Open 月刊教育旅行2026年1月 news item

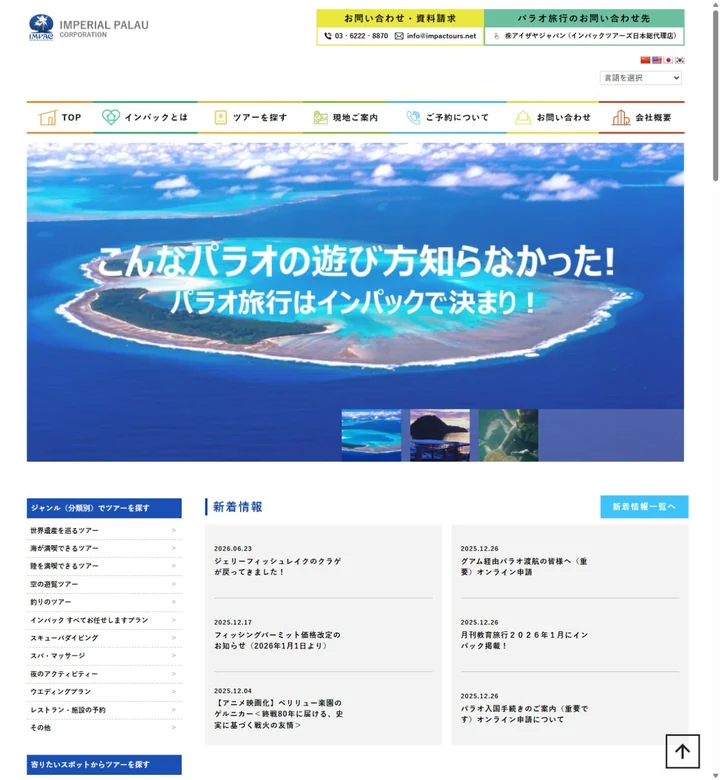(524, 640)
